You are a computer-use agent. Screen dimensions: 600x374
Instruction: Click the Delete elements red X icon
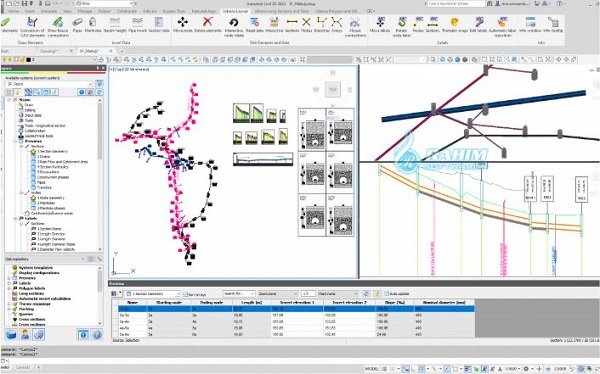207,25
